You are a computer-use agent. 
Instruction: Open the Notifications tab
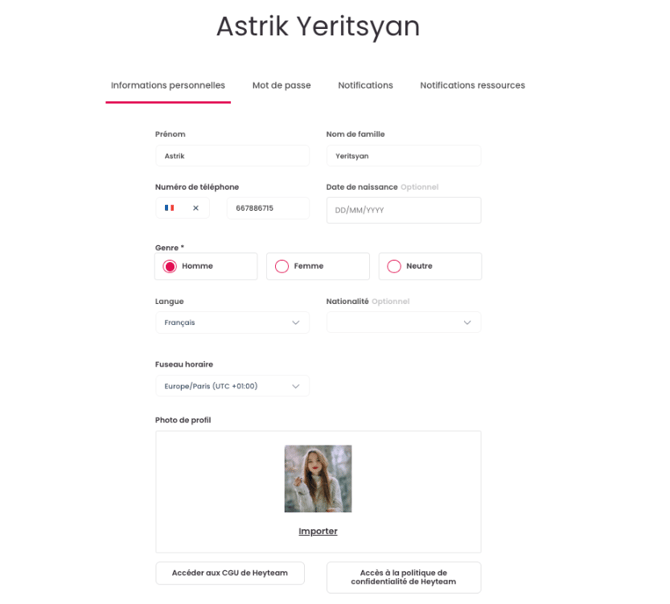click(x=365, y=85)
